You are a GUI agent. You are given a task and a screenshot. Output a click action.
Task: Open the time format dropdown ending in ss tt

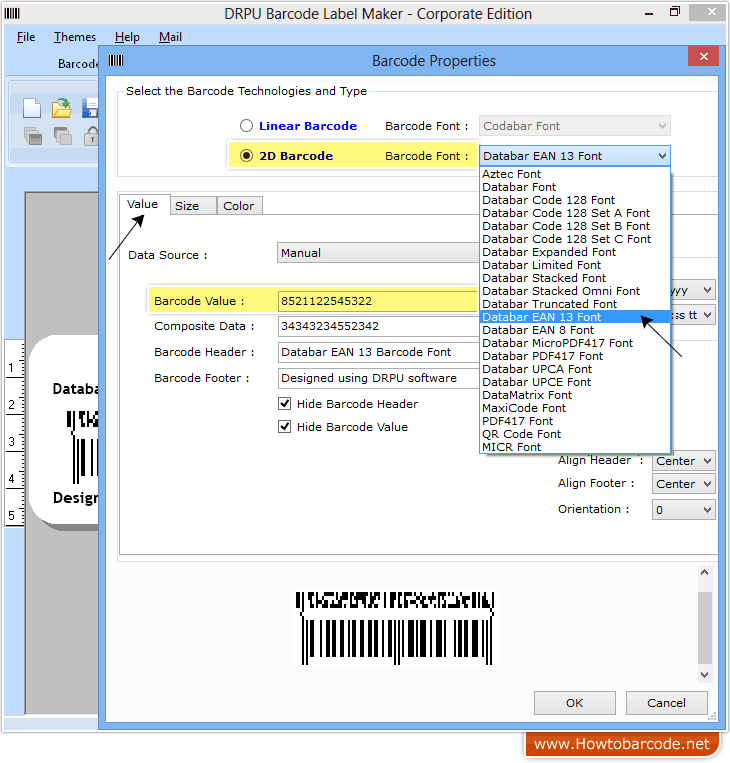693,315
